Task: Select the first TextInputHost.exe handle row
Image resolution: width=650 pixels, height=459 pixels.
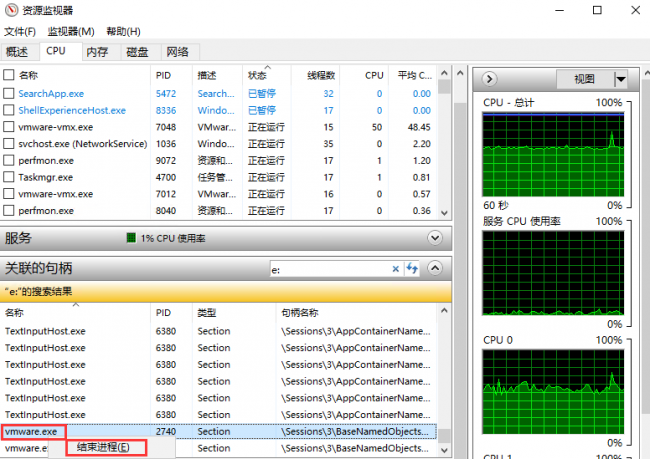Action: pos(218,331)
